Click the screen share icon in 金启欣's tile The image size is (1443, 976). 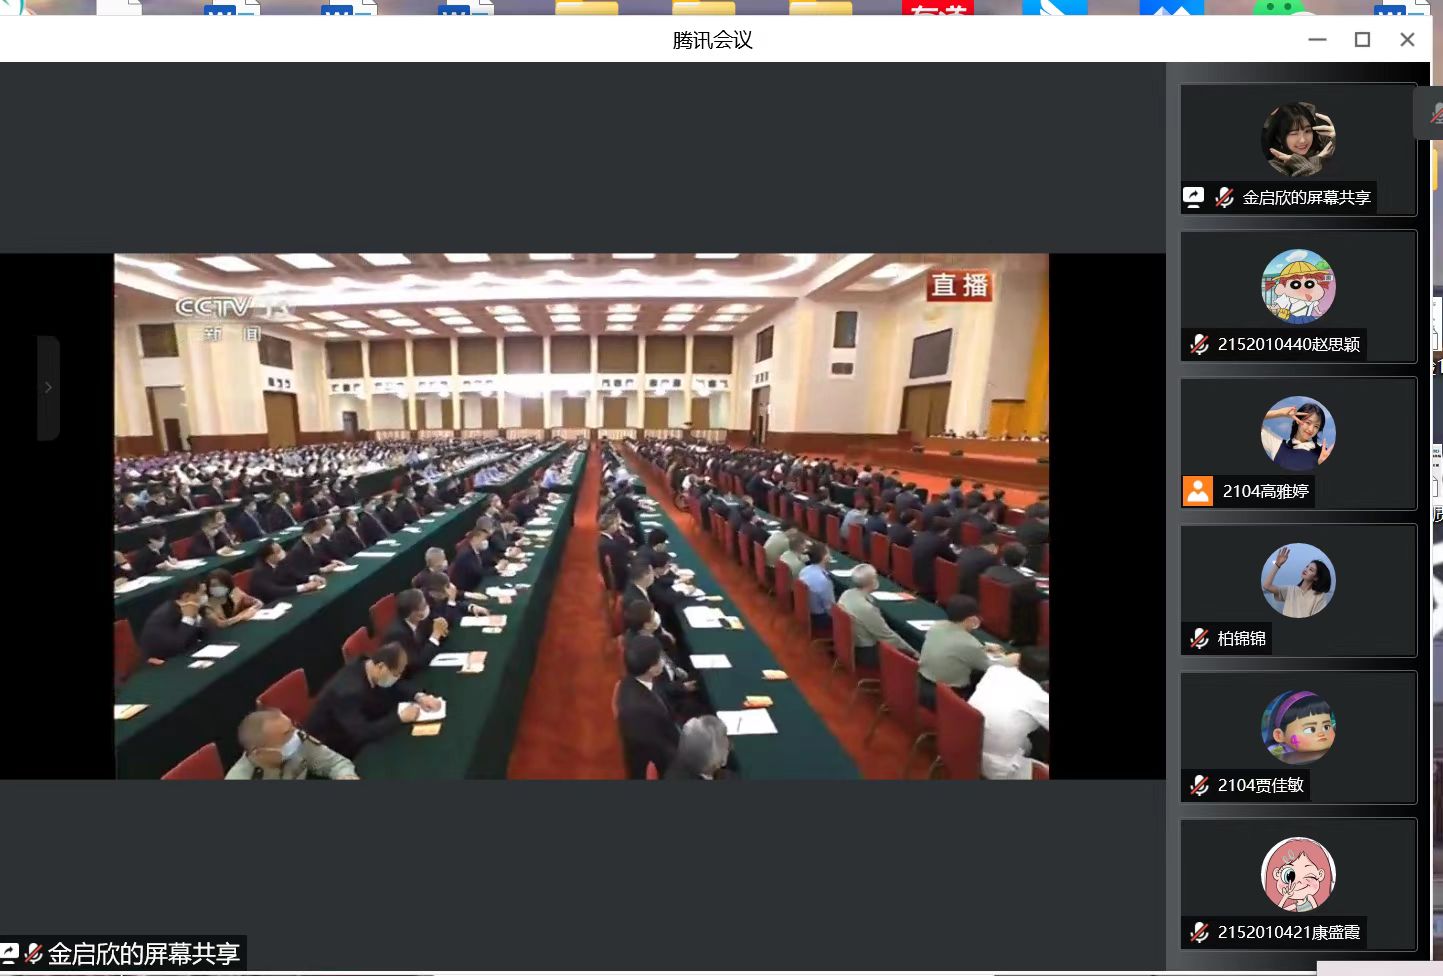1193,197
